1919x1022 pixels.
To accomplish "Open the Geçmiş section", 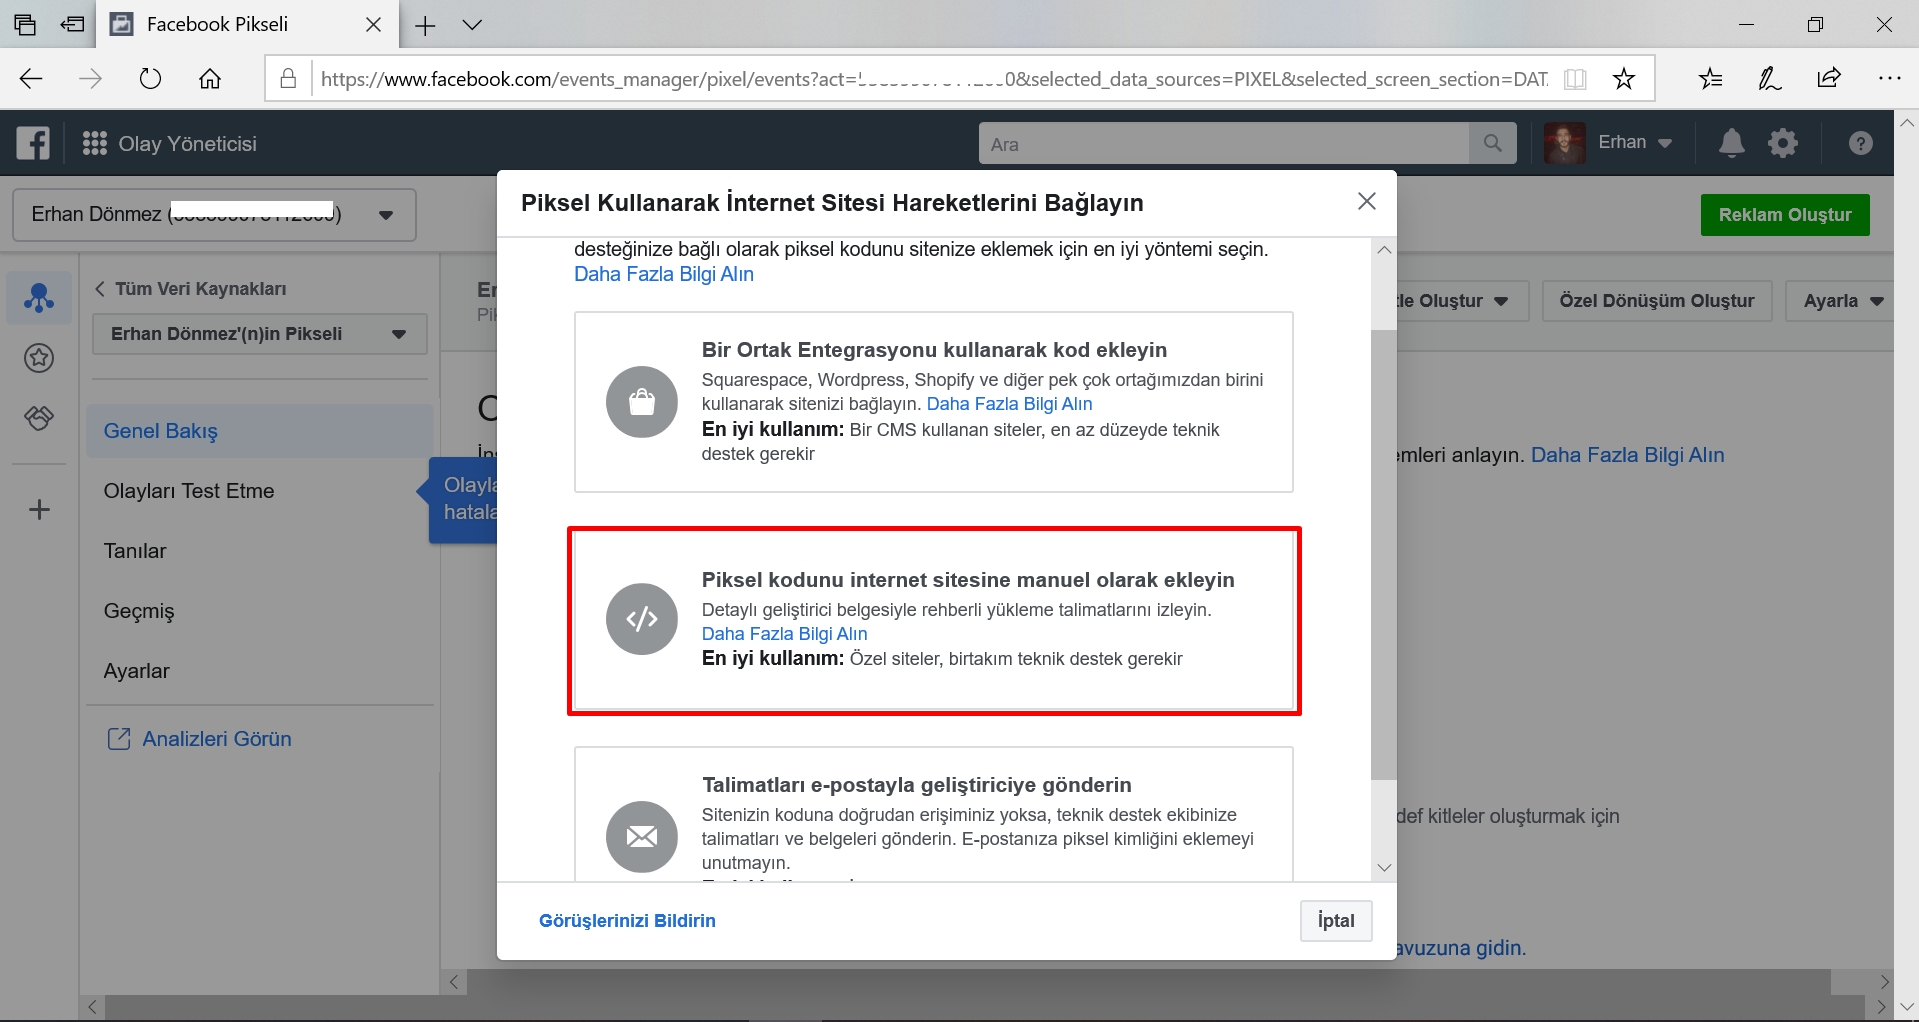I will [139, 611].
